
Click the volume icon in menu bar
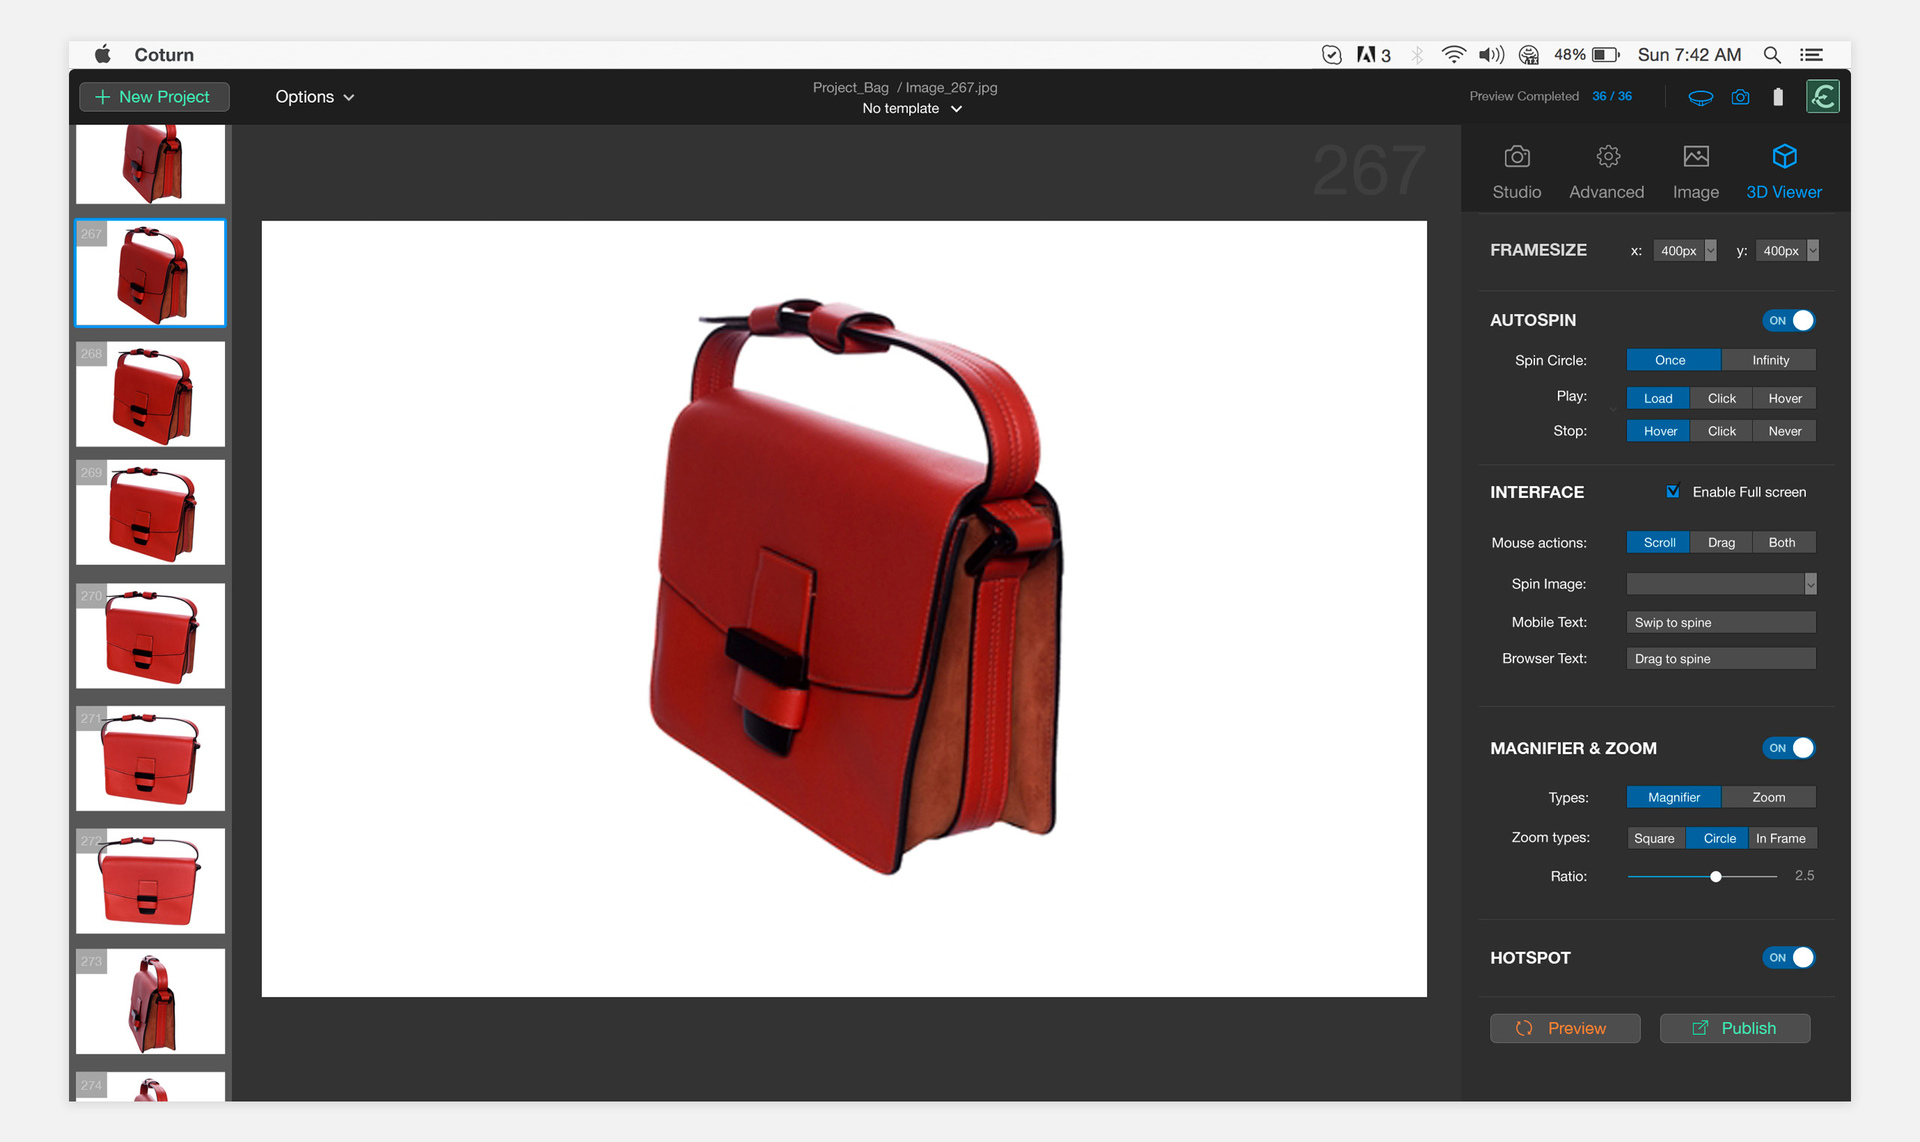point(1491,55)
